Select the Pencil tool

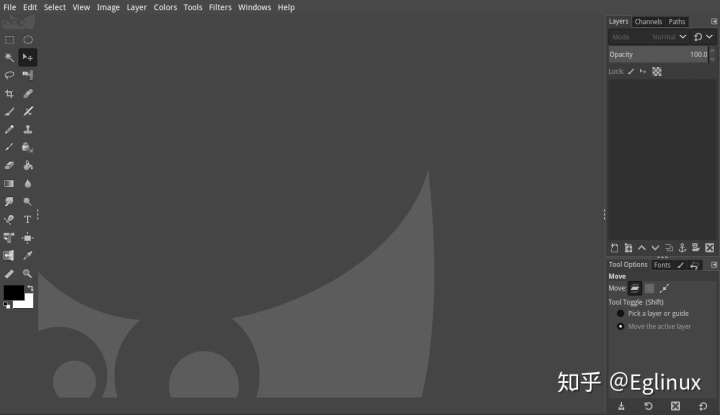9,129
